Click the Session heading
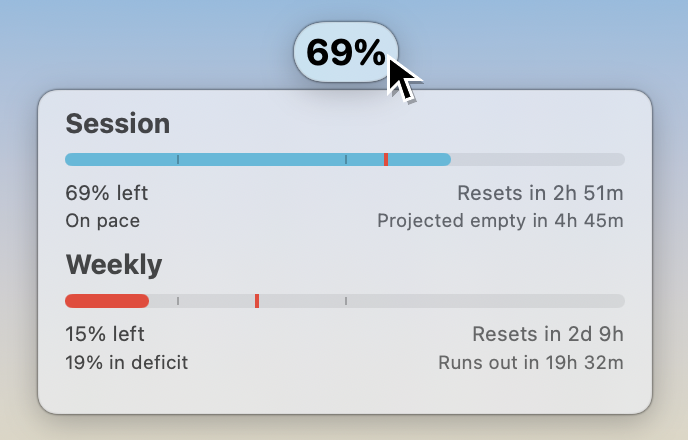 click(118, 124)
